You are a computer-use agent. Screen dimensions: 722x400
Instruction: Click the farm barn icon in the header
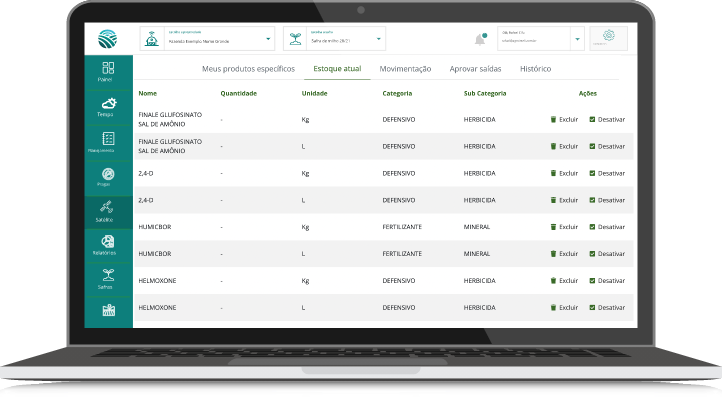pos(152,39)
